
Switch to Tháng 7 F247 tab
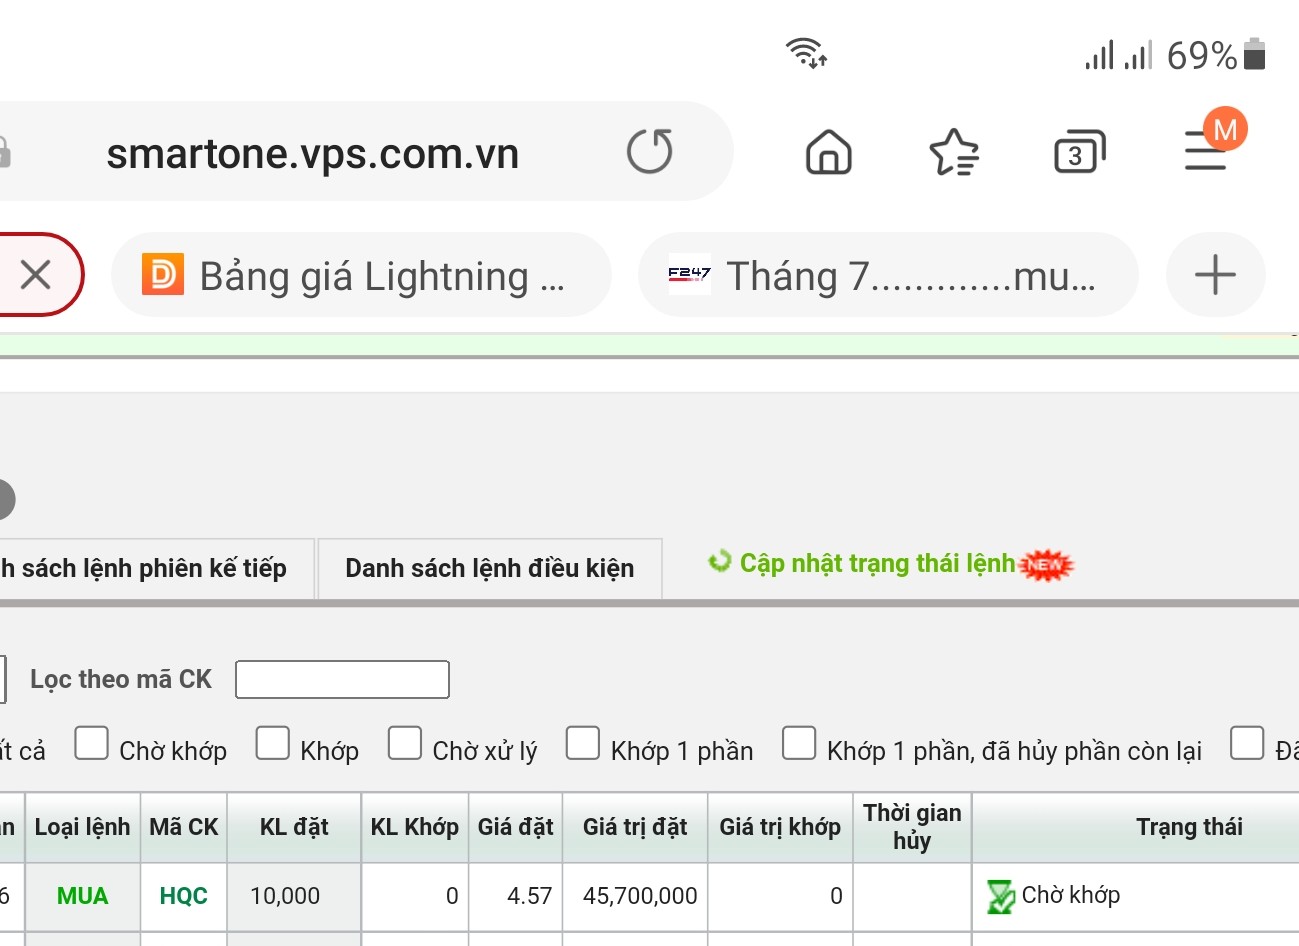pos(888,275)
